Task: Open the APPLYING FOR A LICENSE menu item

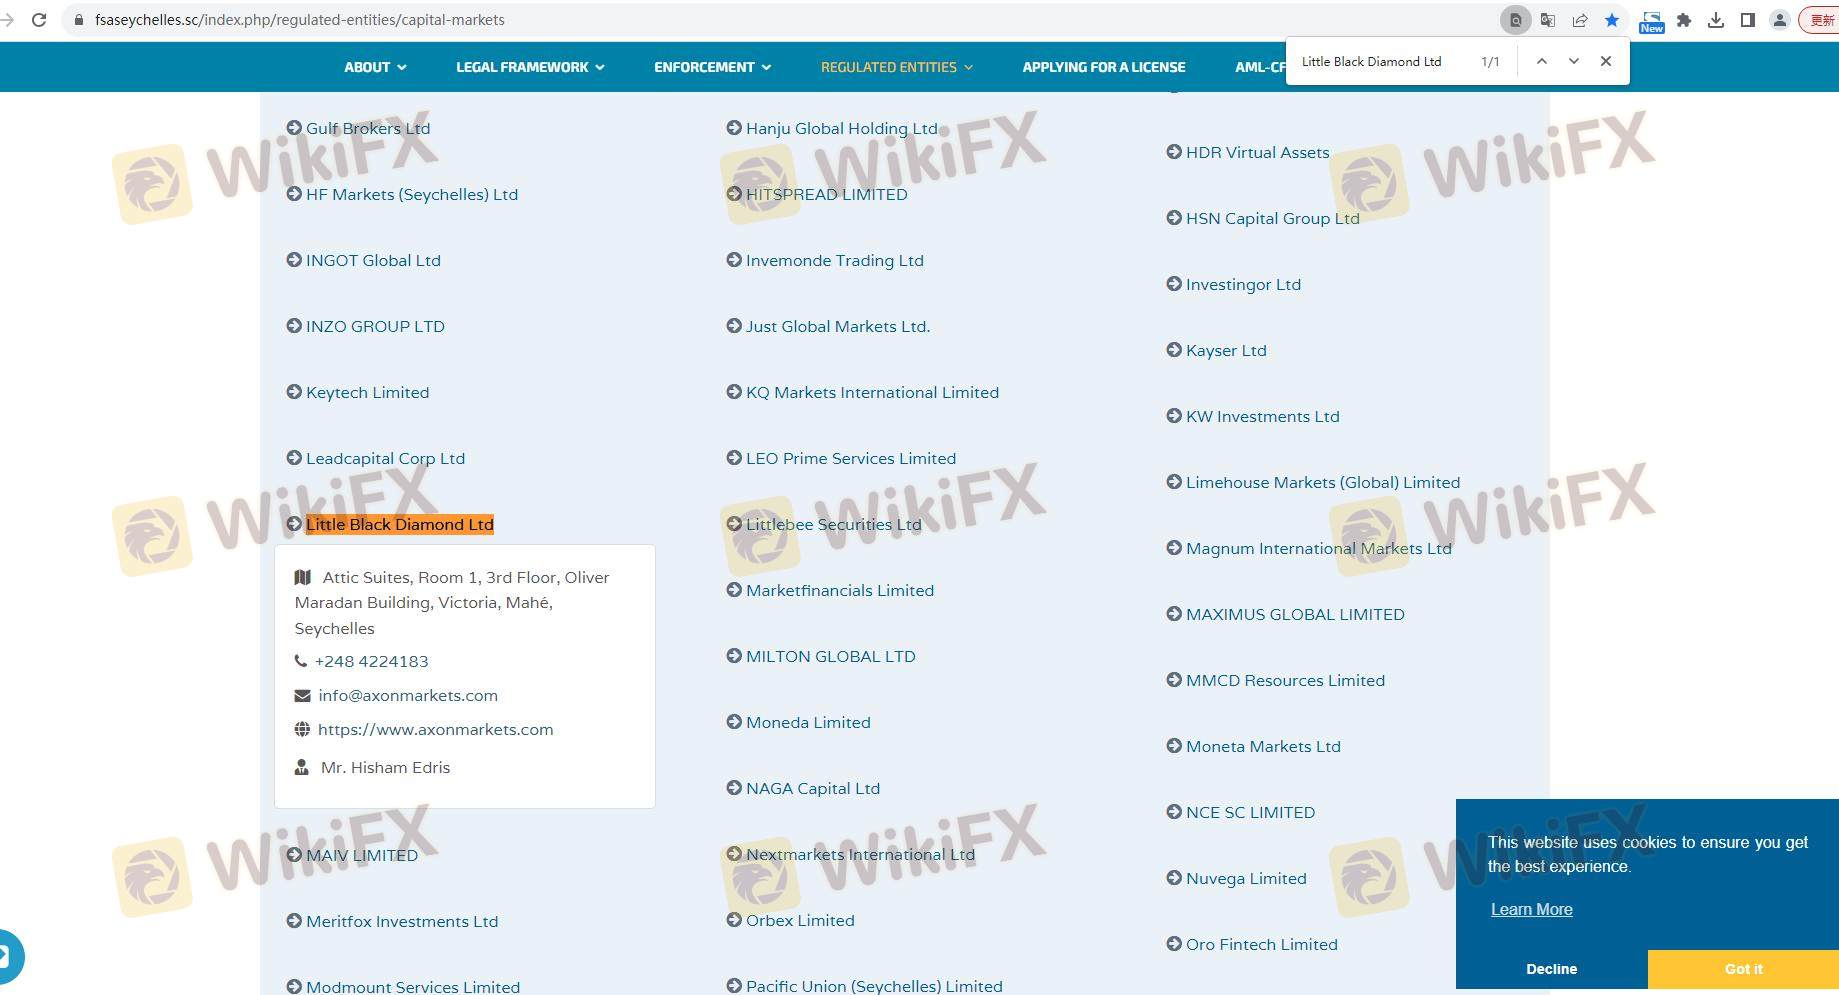Action: pos(1103,67)
